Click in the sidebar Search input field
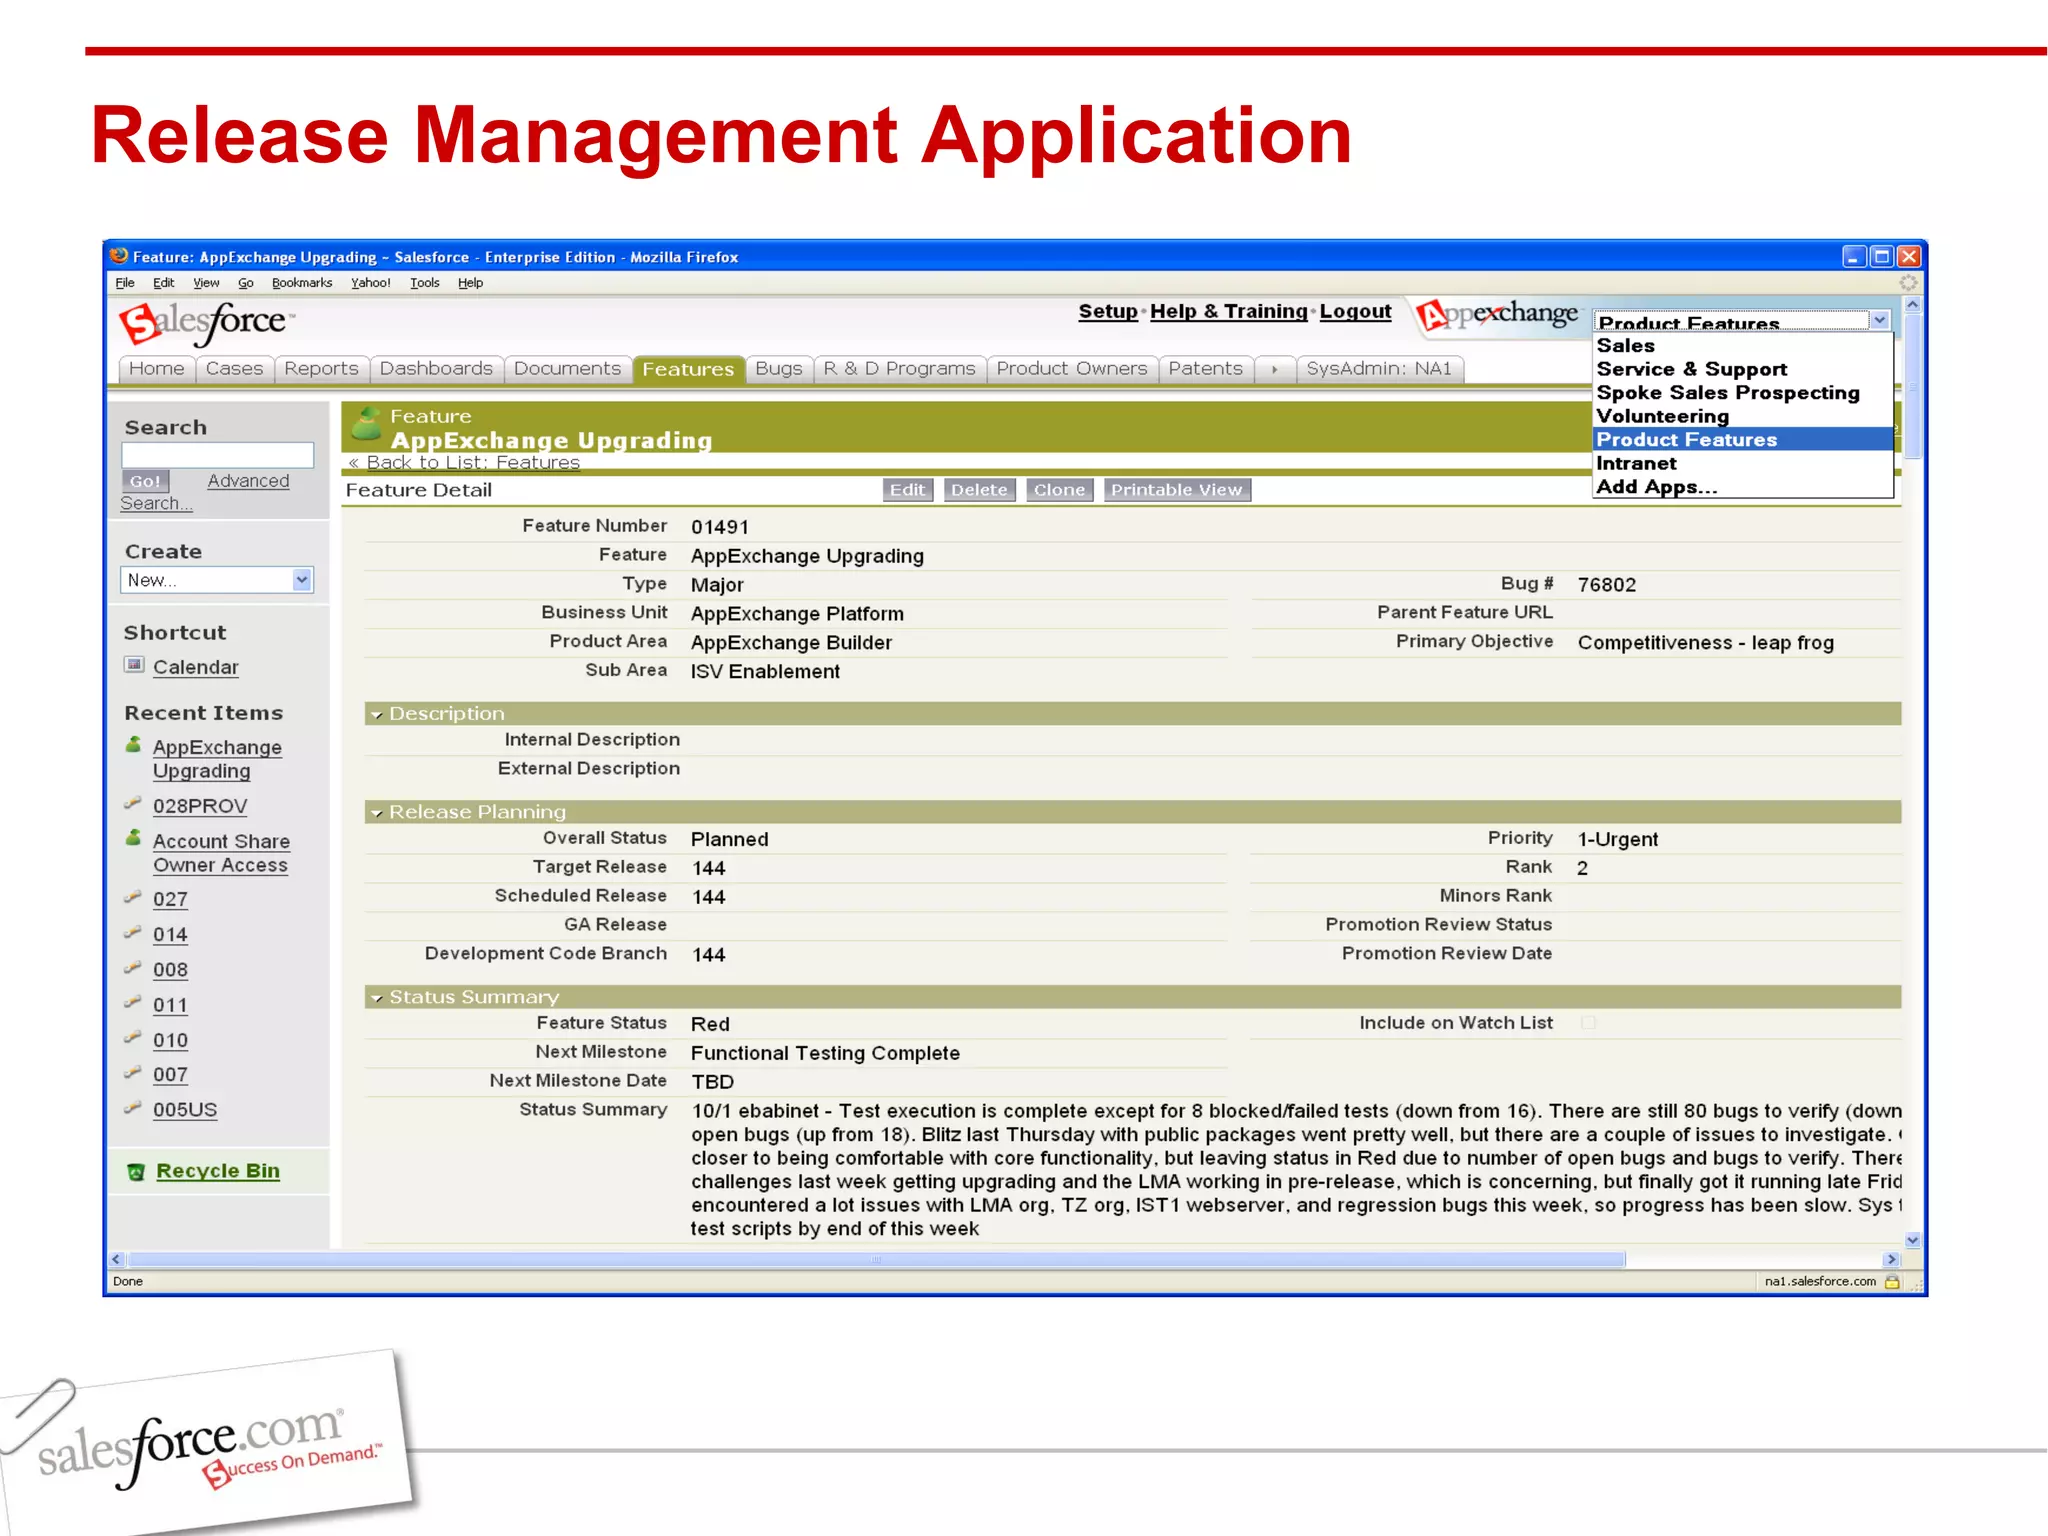This screenshot has height=1536, width=2048. pyautogui.click(x=217, y=455)
